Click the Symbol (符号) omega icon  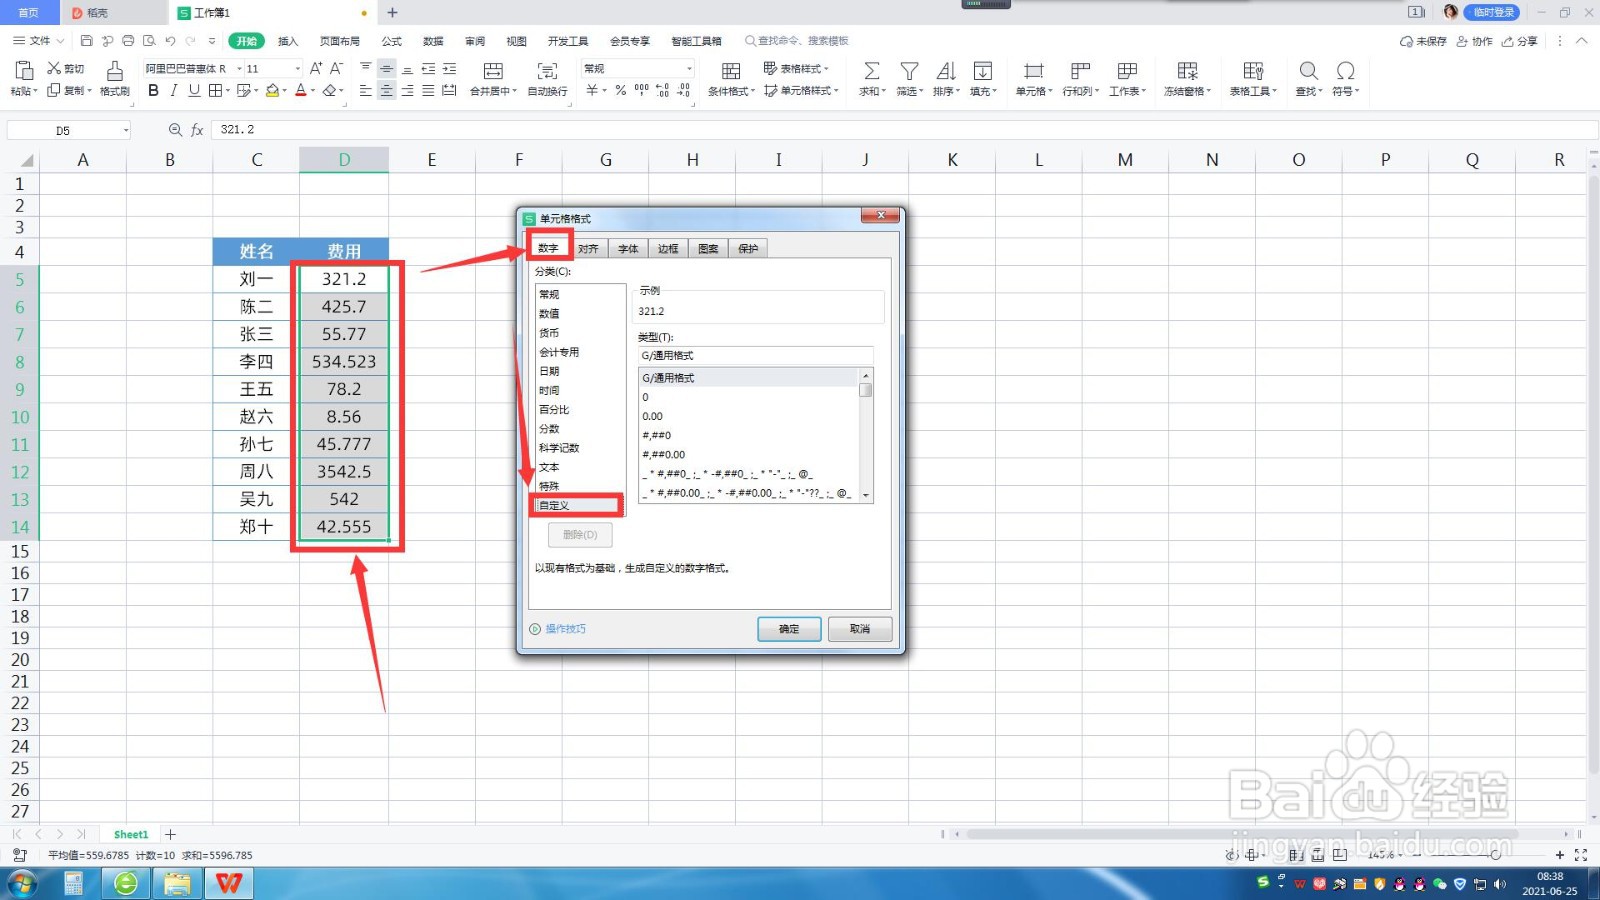[1346, 71]
